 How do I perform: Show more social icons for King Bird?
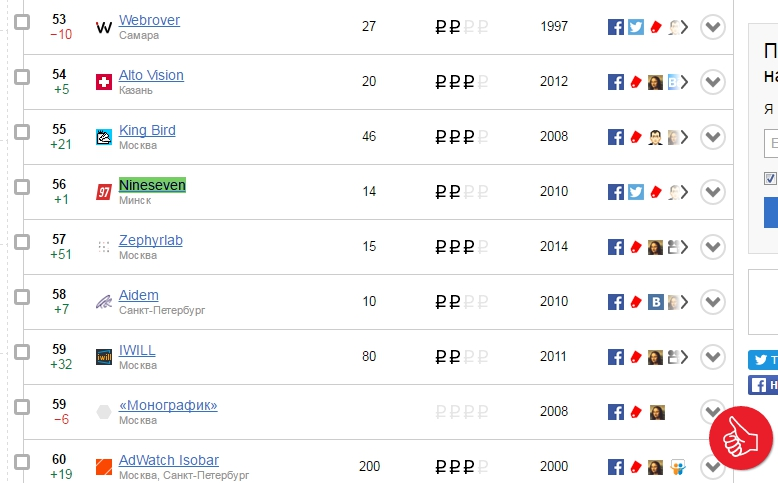(684, 137)
